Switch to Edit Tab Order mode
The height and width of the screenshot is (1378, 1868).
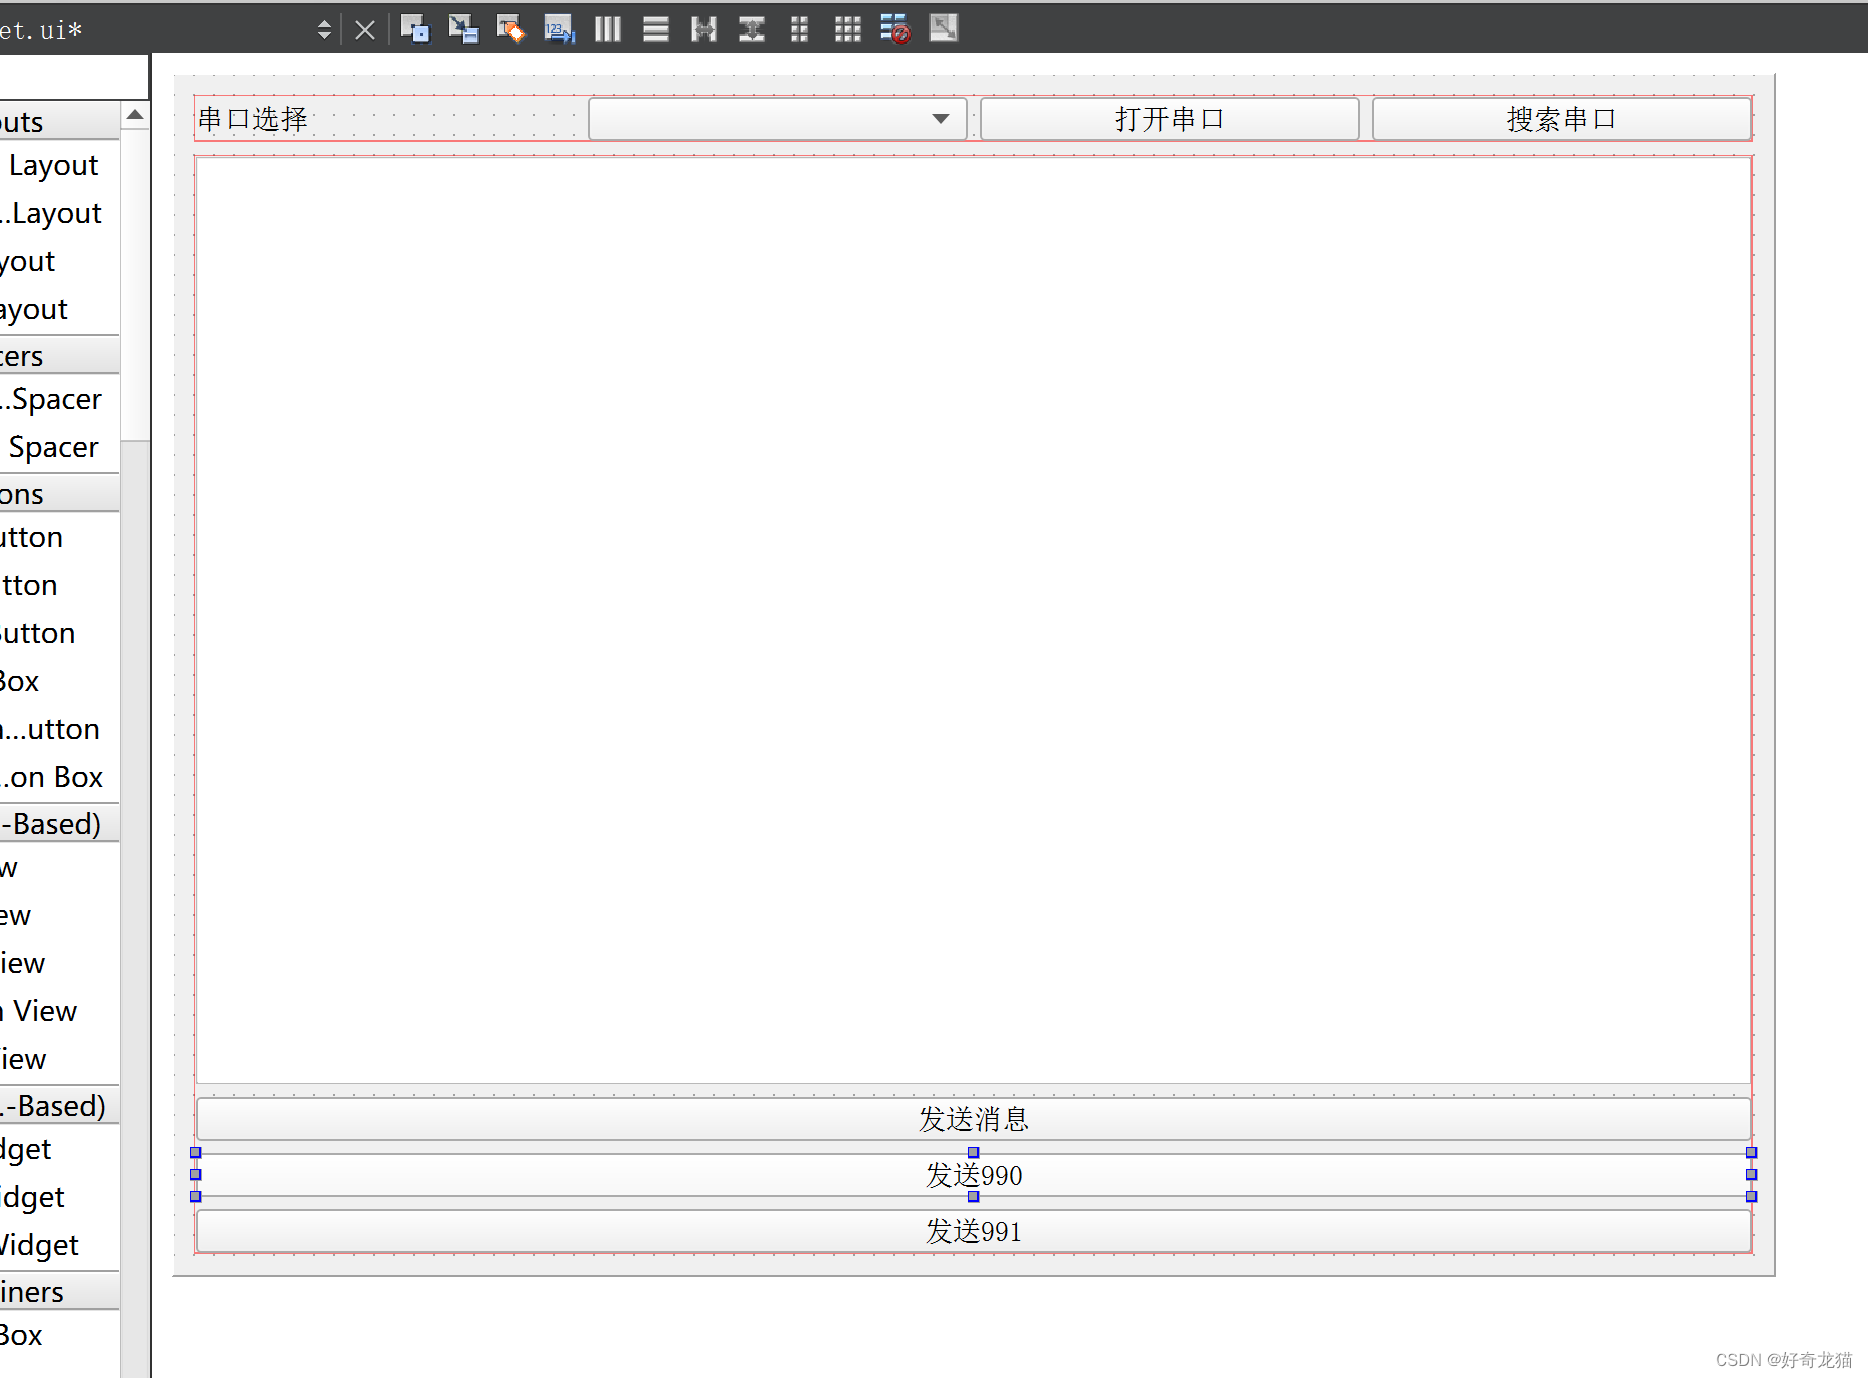point(559,29)
